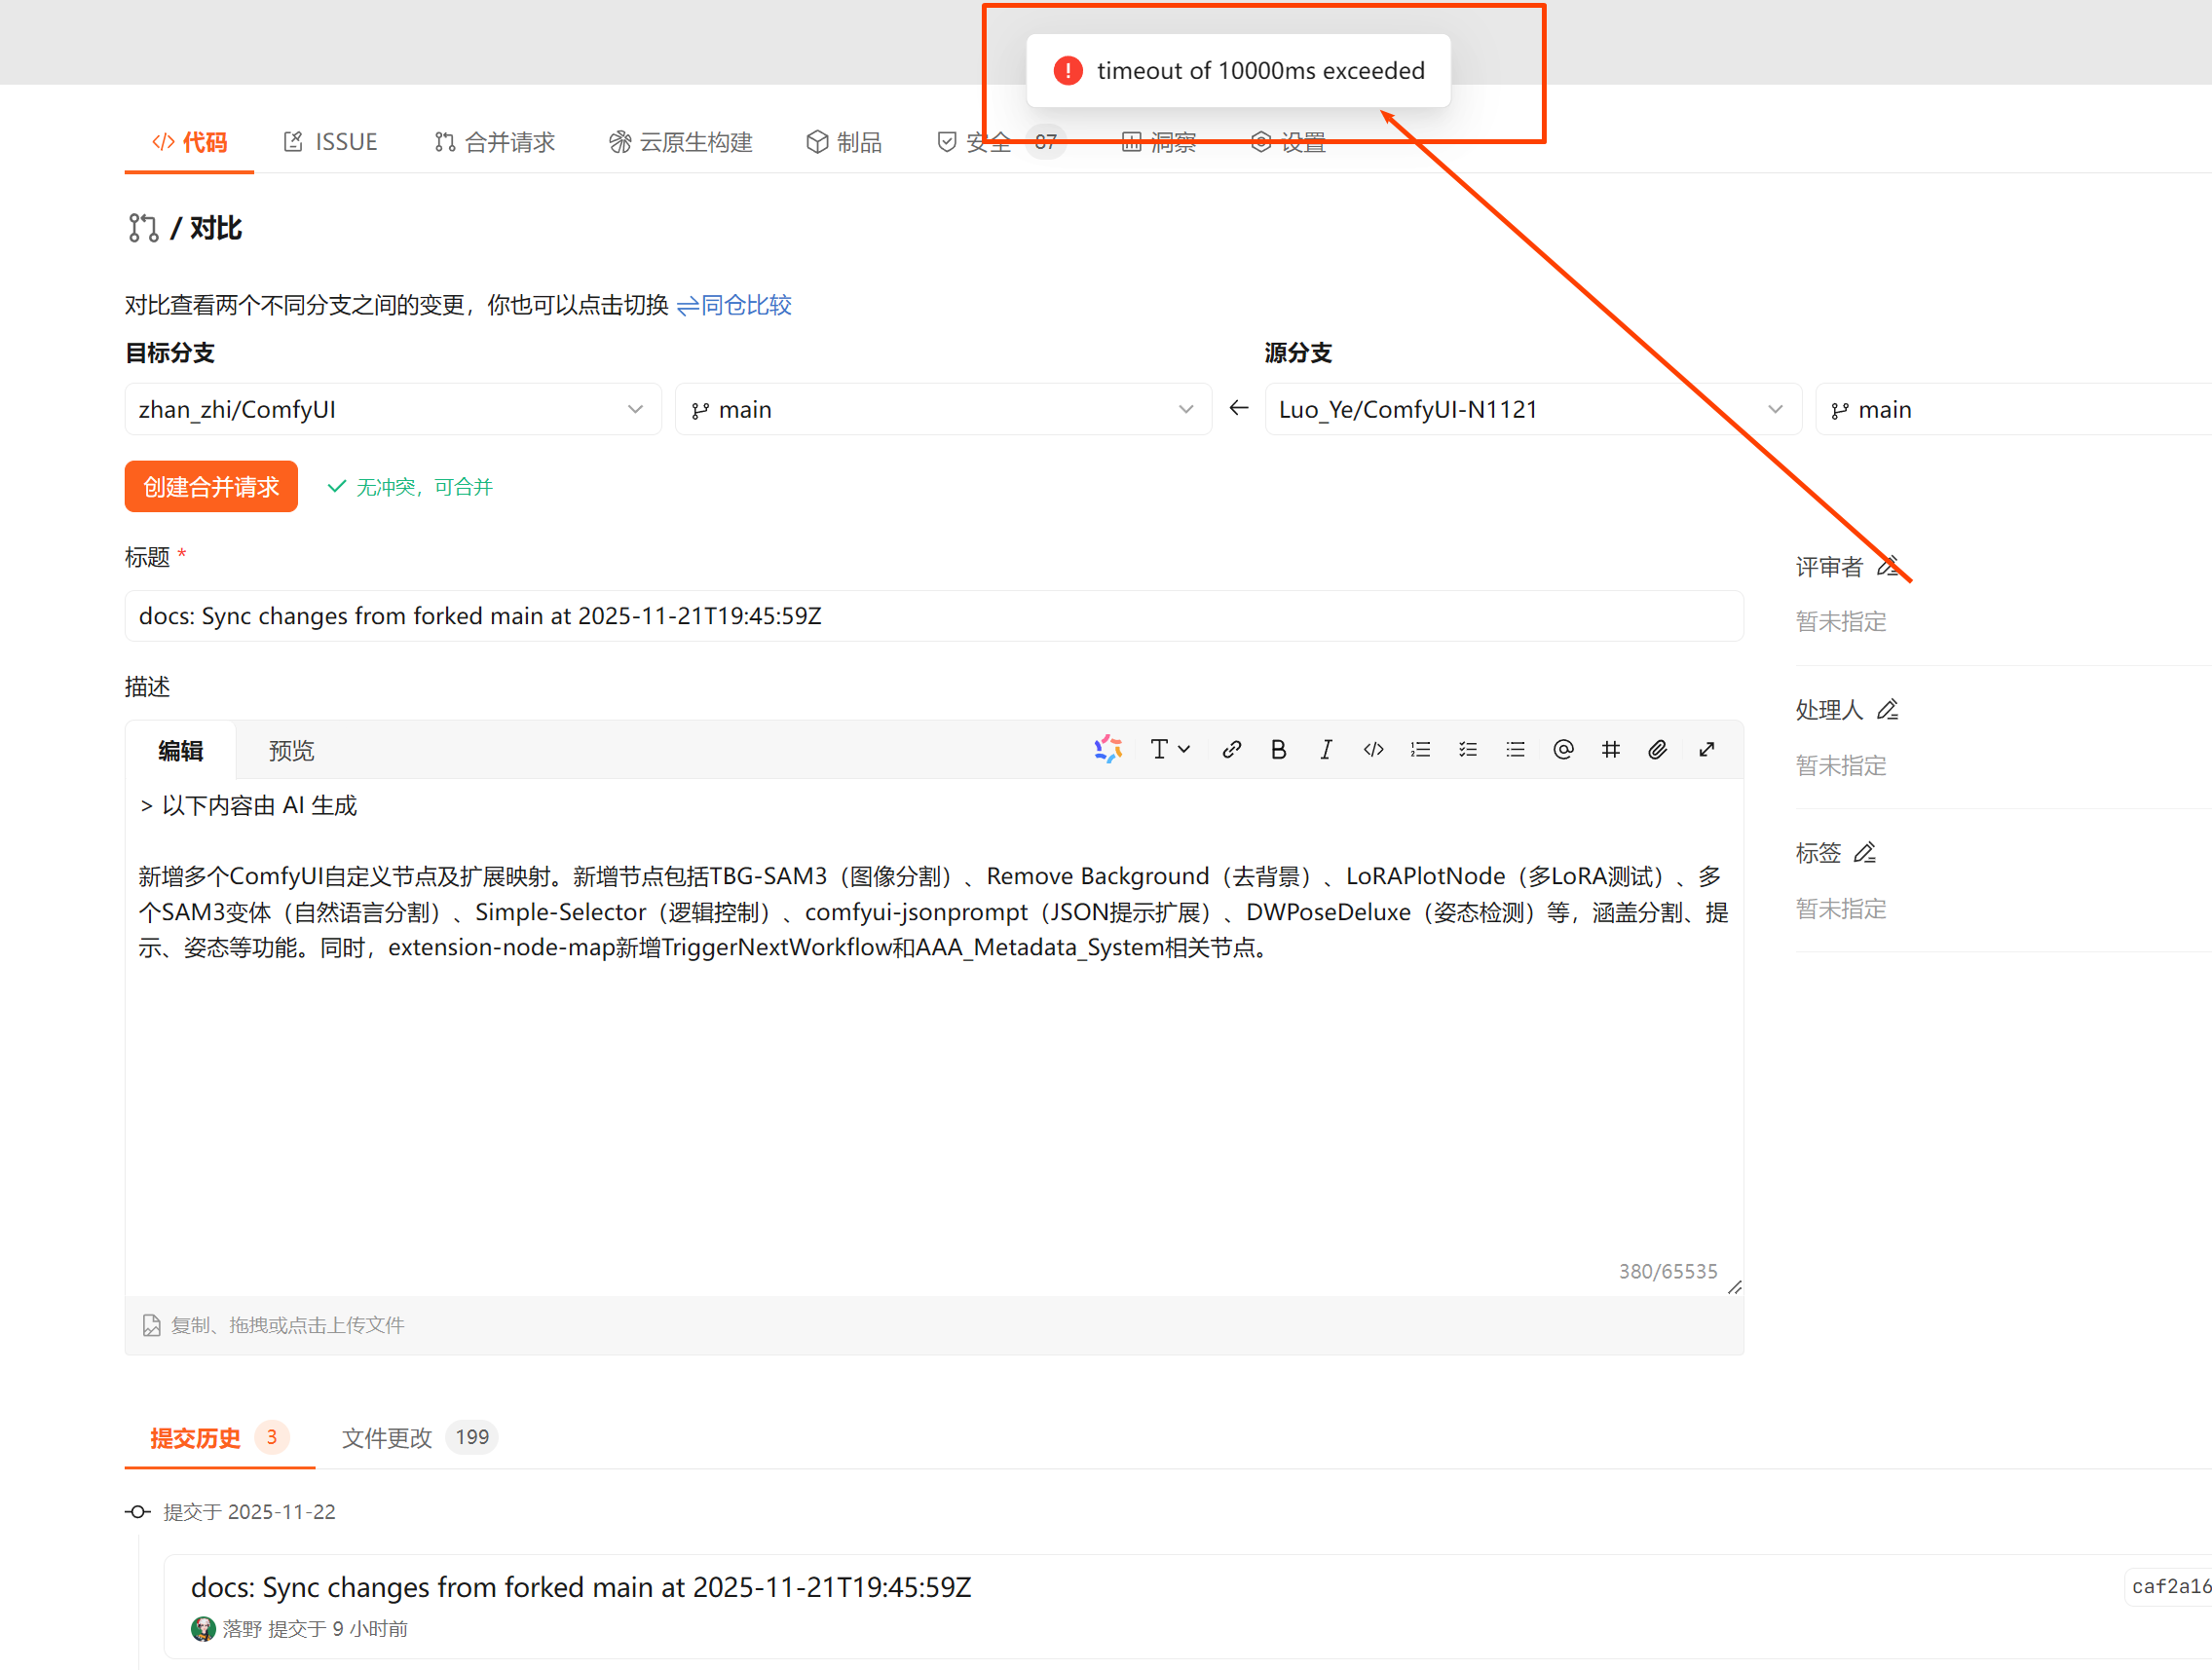
Task: Switch to the 编辑 editor tab
Action: [181, 750]
